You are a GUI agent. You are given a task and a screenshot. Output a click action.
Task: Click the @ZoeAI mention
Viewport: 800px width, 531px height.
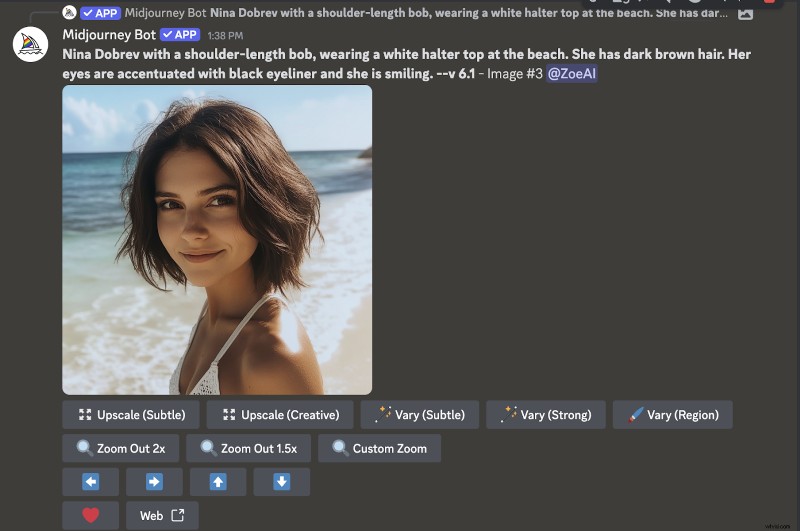click(572, 73)
